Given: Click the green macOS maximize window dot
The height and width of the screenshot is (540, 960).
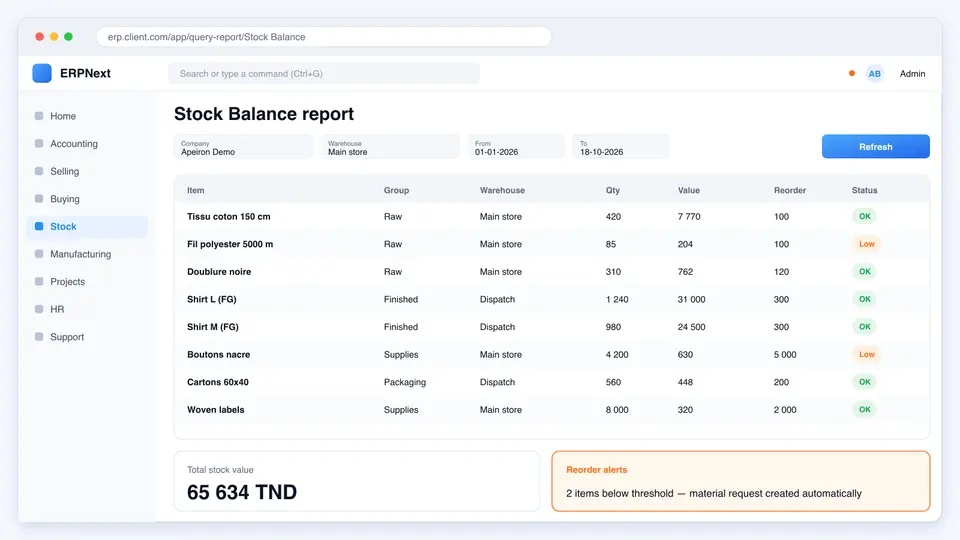Looking at the screenshot, I should coord(69,37).
